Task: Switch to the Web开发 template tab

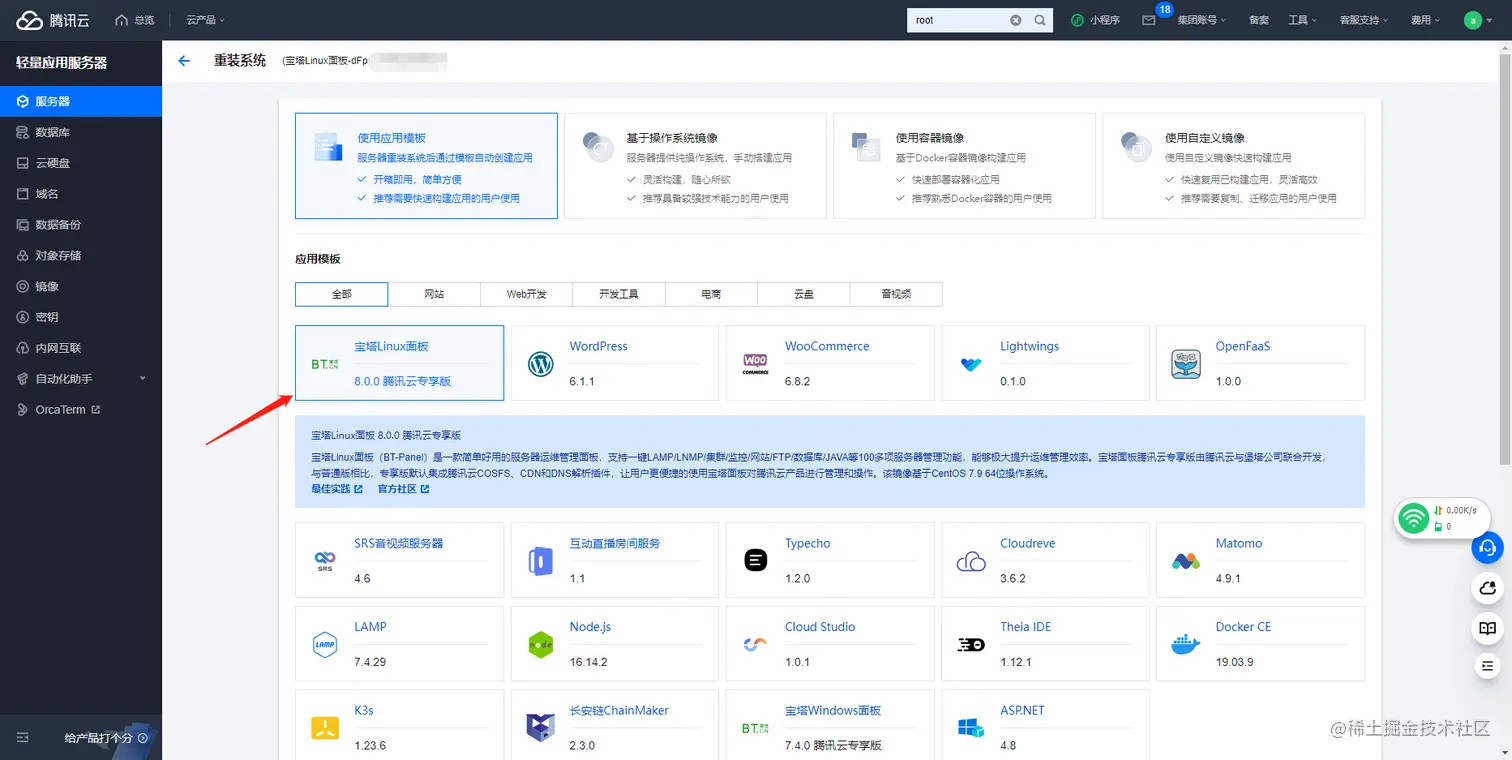Action: coord(527,294)
